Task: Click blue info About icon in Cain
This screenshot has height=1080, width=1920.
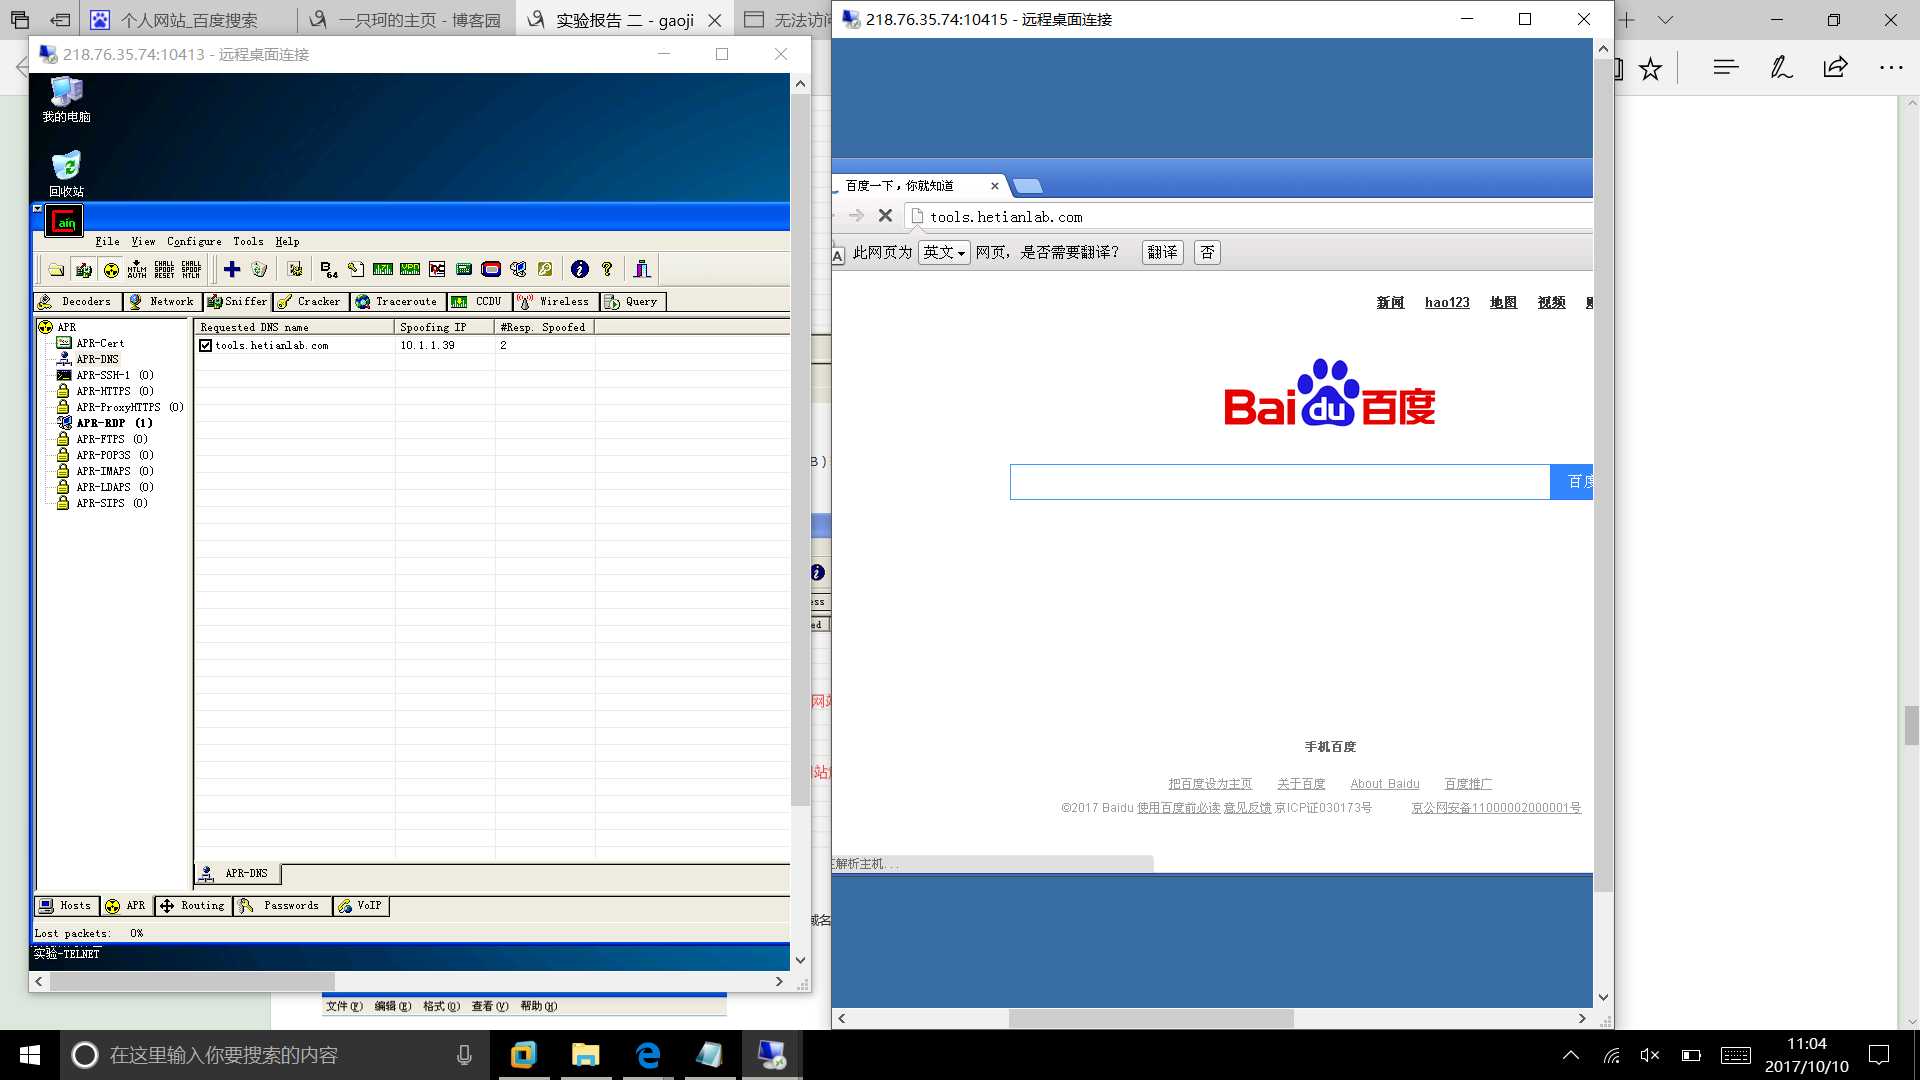Action: [x=579, y=269]
